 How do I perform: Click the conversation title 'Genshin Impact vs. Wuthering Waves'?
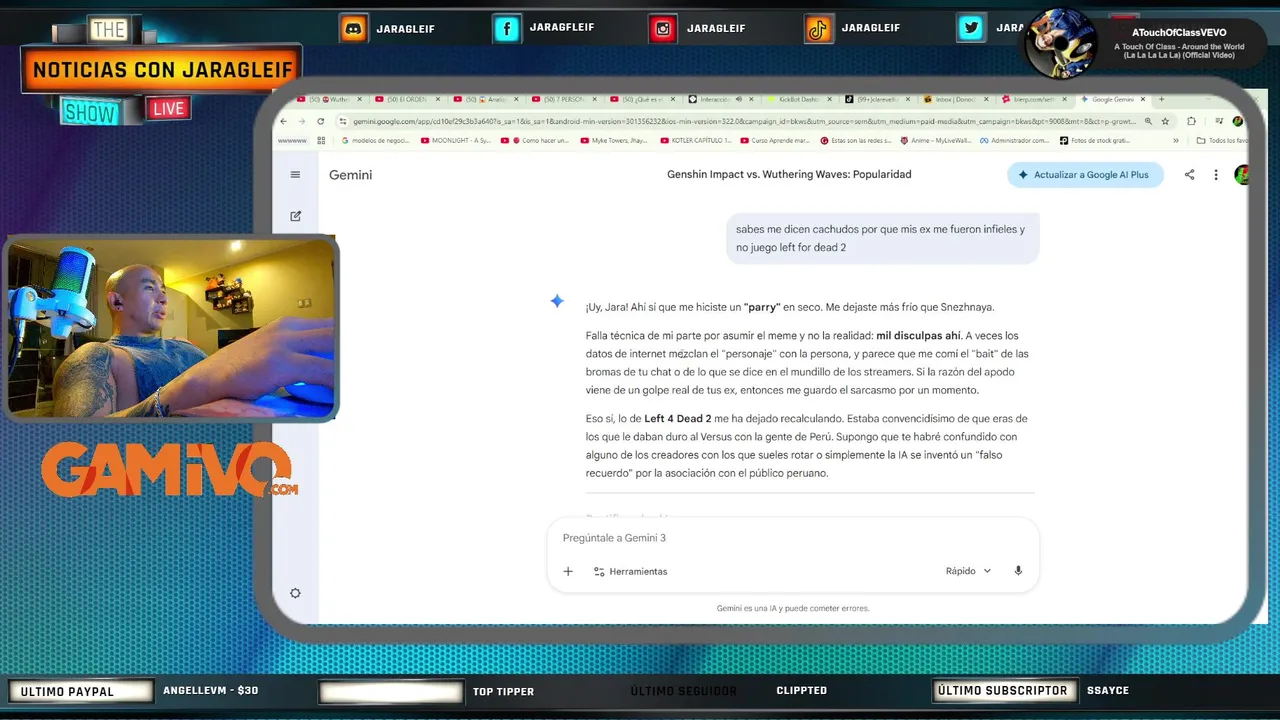(789, 174)
